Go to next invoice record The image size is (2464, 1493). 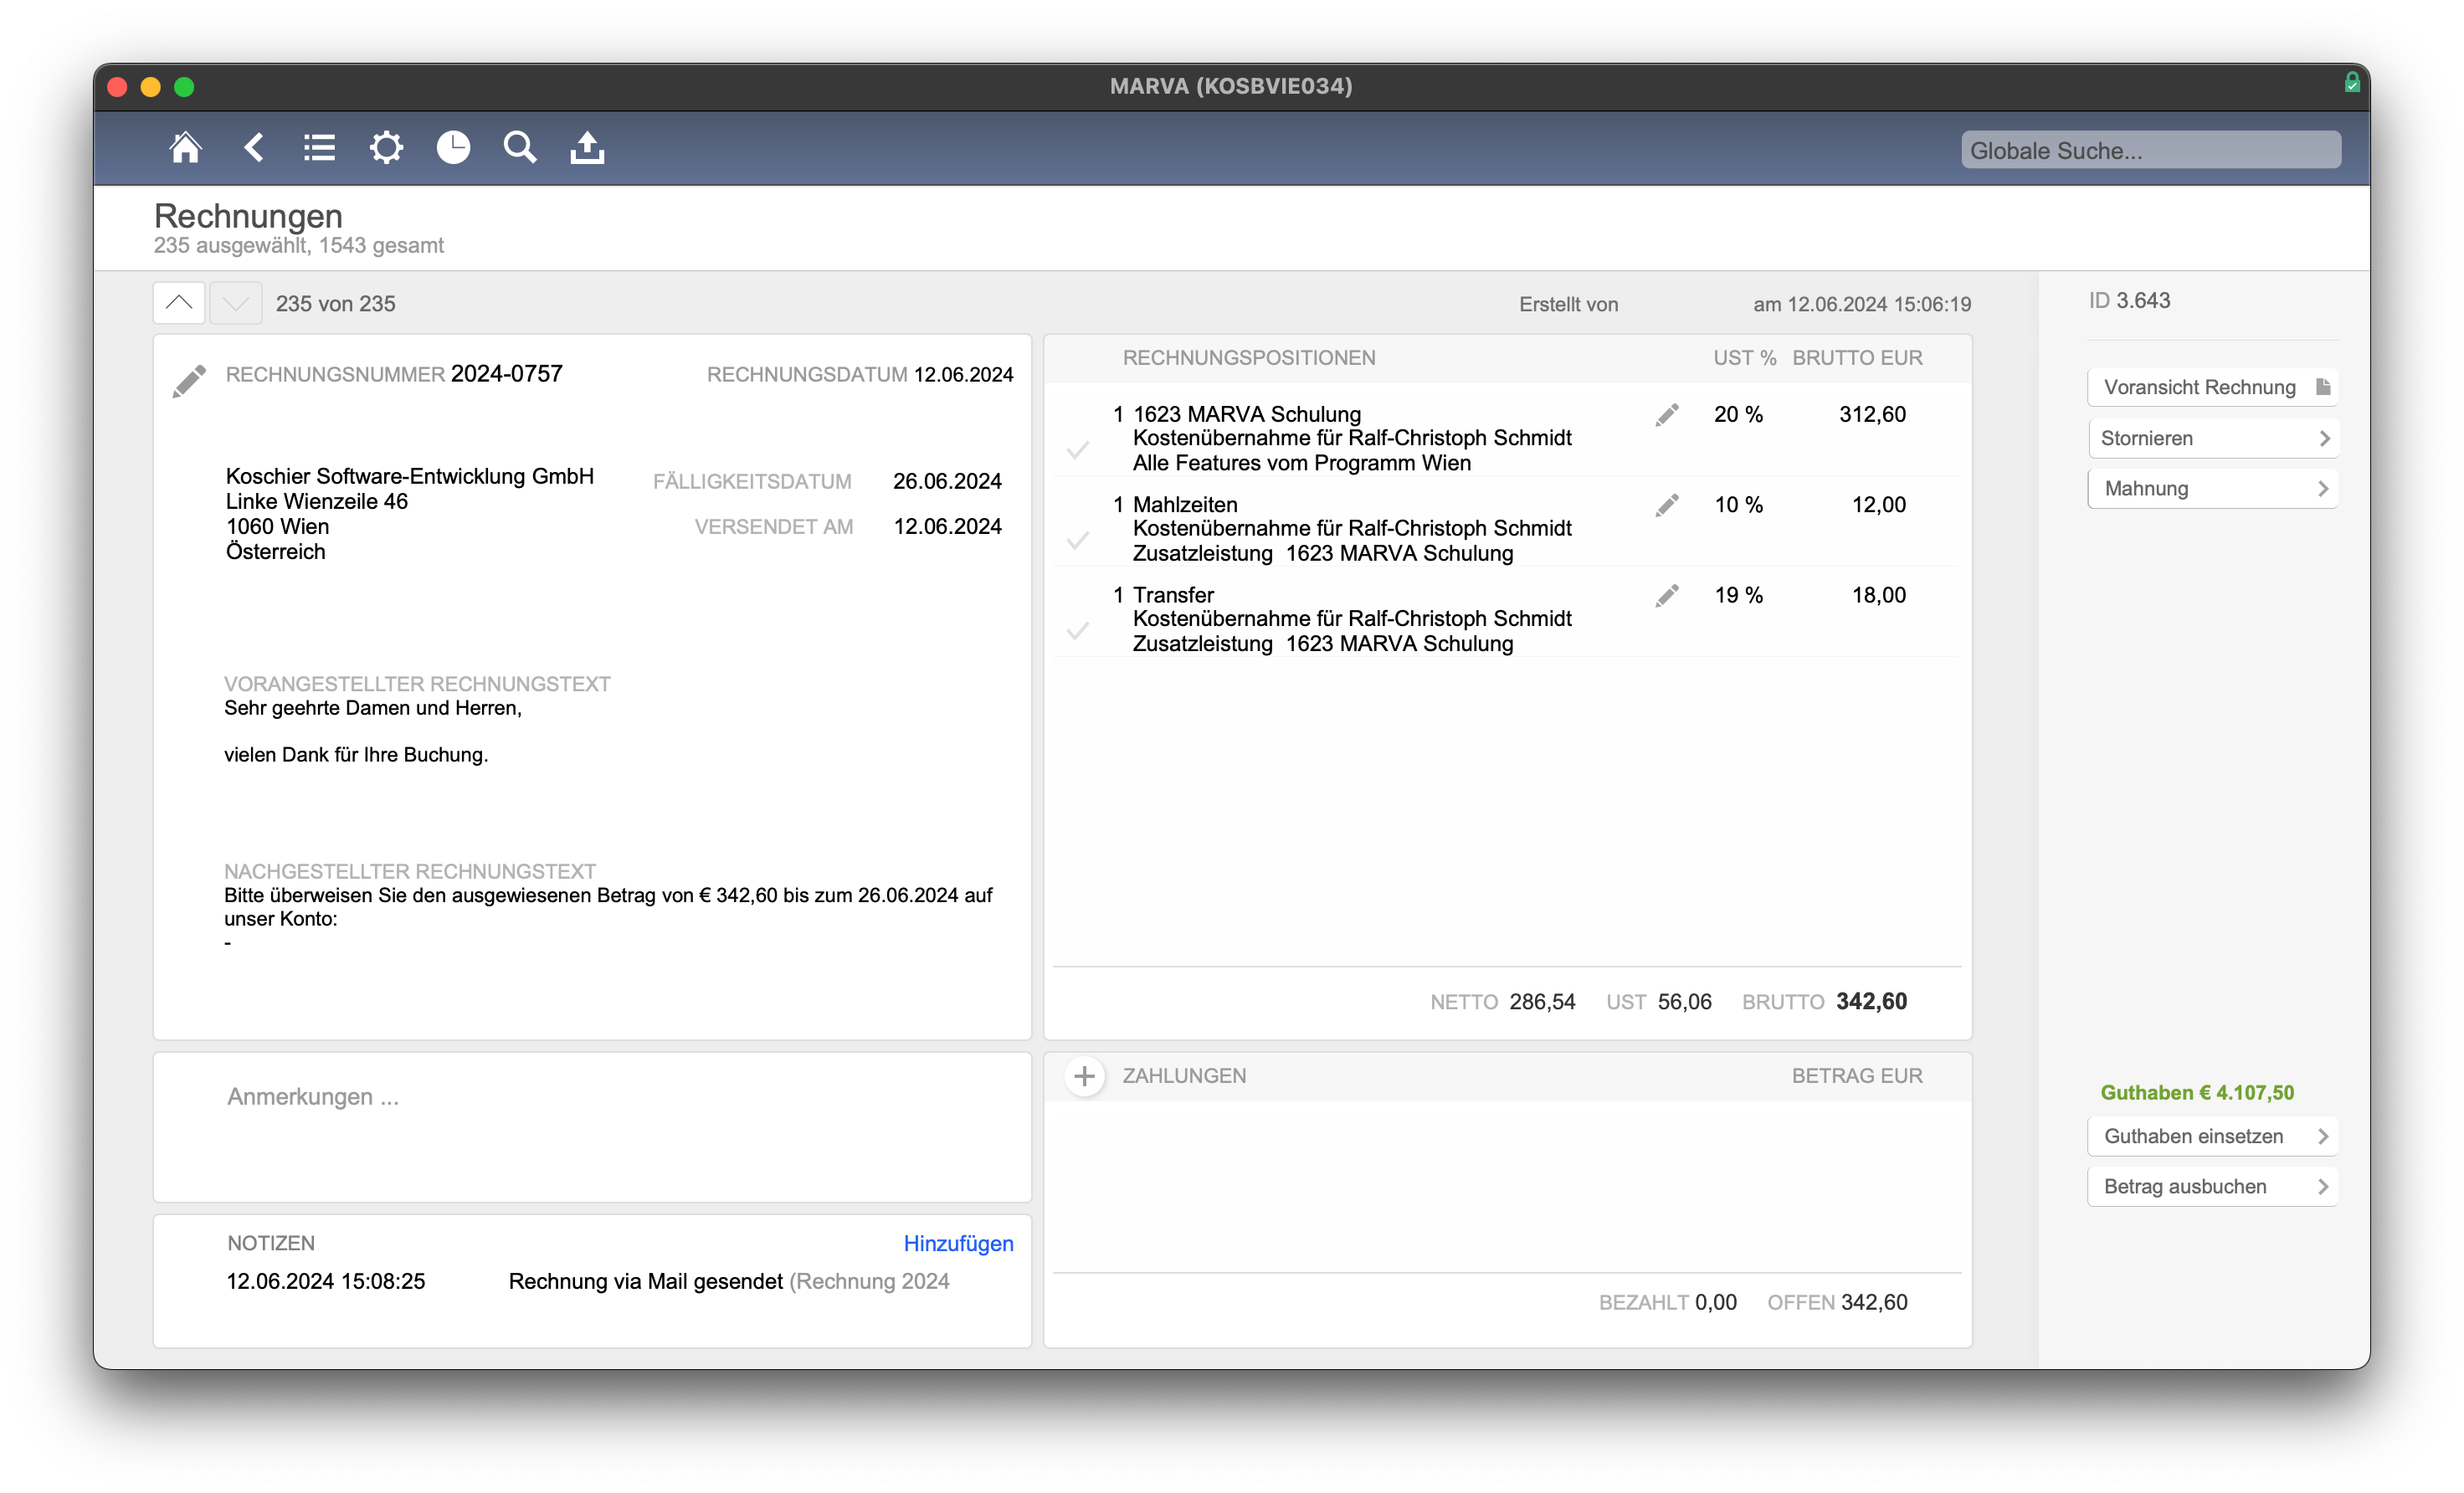236,303
